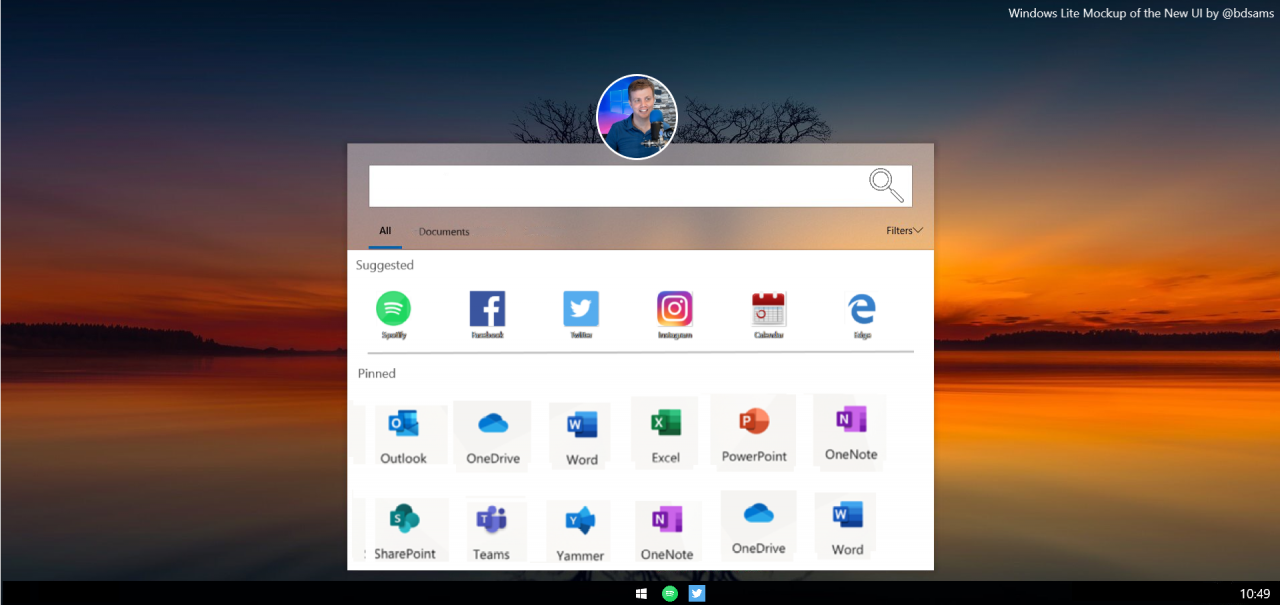The height and width of the screenshot is (605, 1280).
Task: Open the user profile picture
Action: (x=637, y=116)
